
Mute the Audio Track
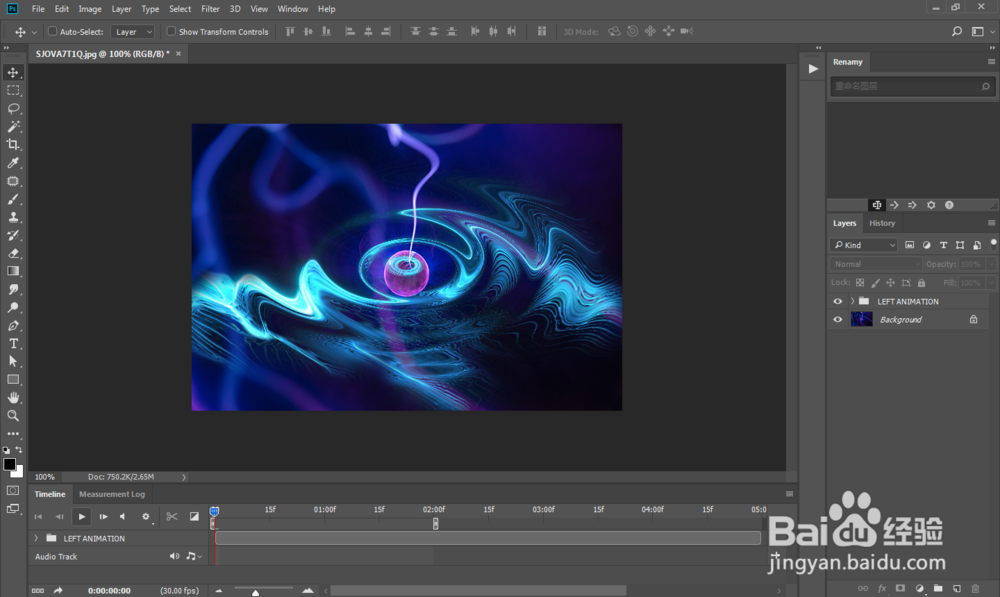point(174,556)
